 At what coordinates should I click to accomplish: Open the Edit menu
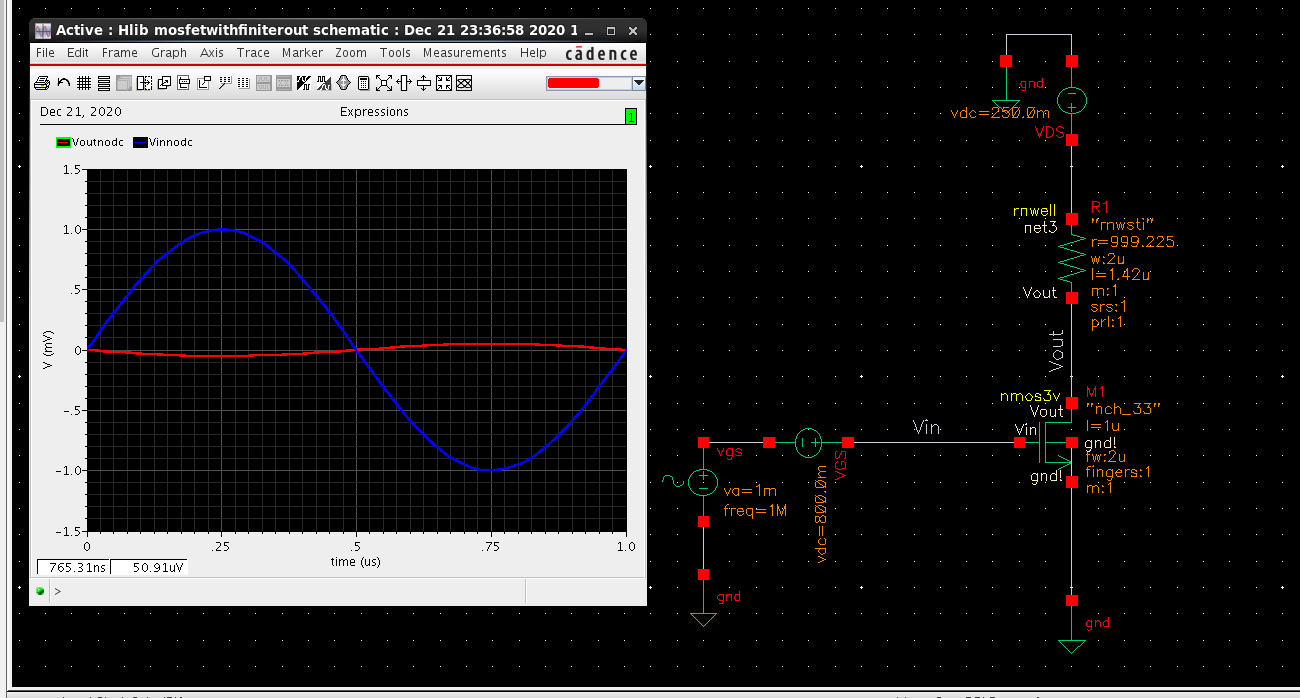pyautogui.click(x=78, y=53)
